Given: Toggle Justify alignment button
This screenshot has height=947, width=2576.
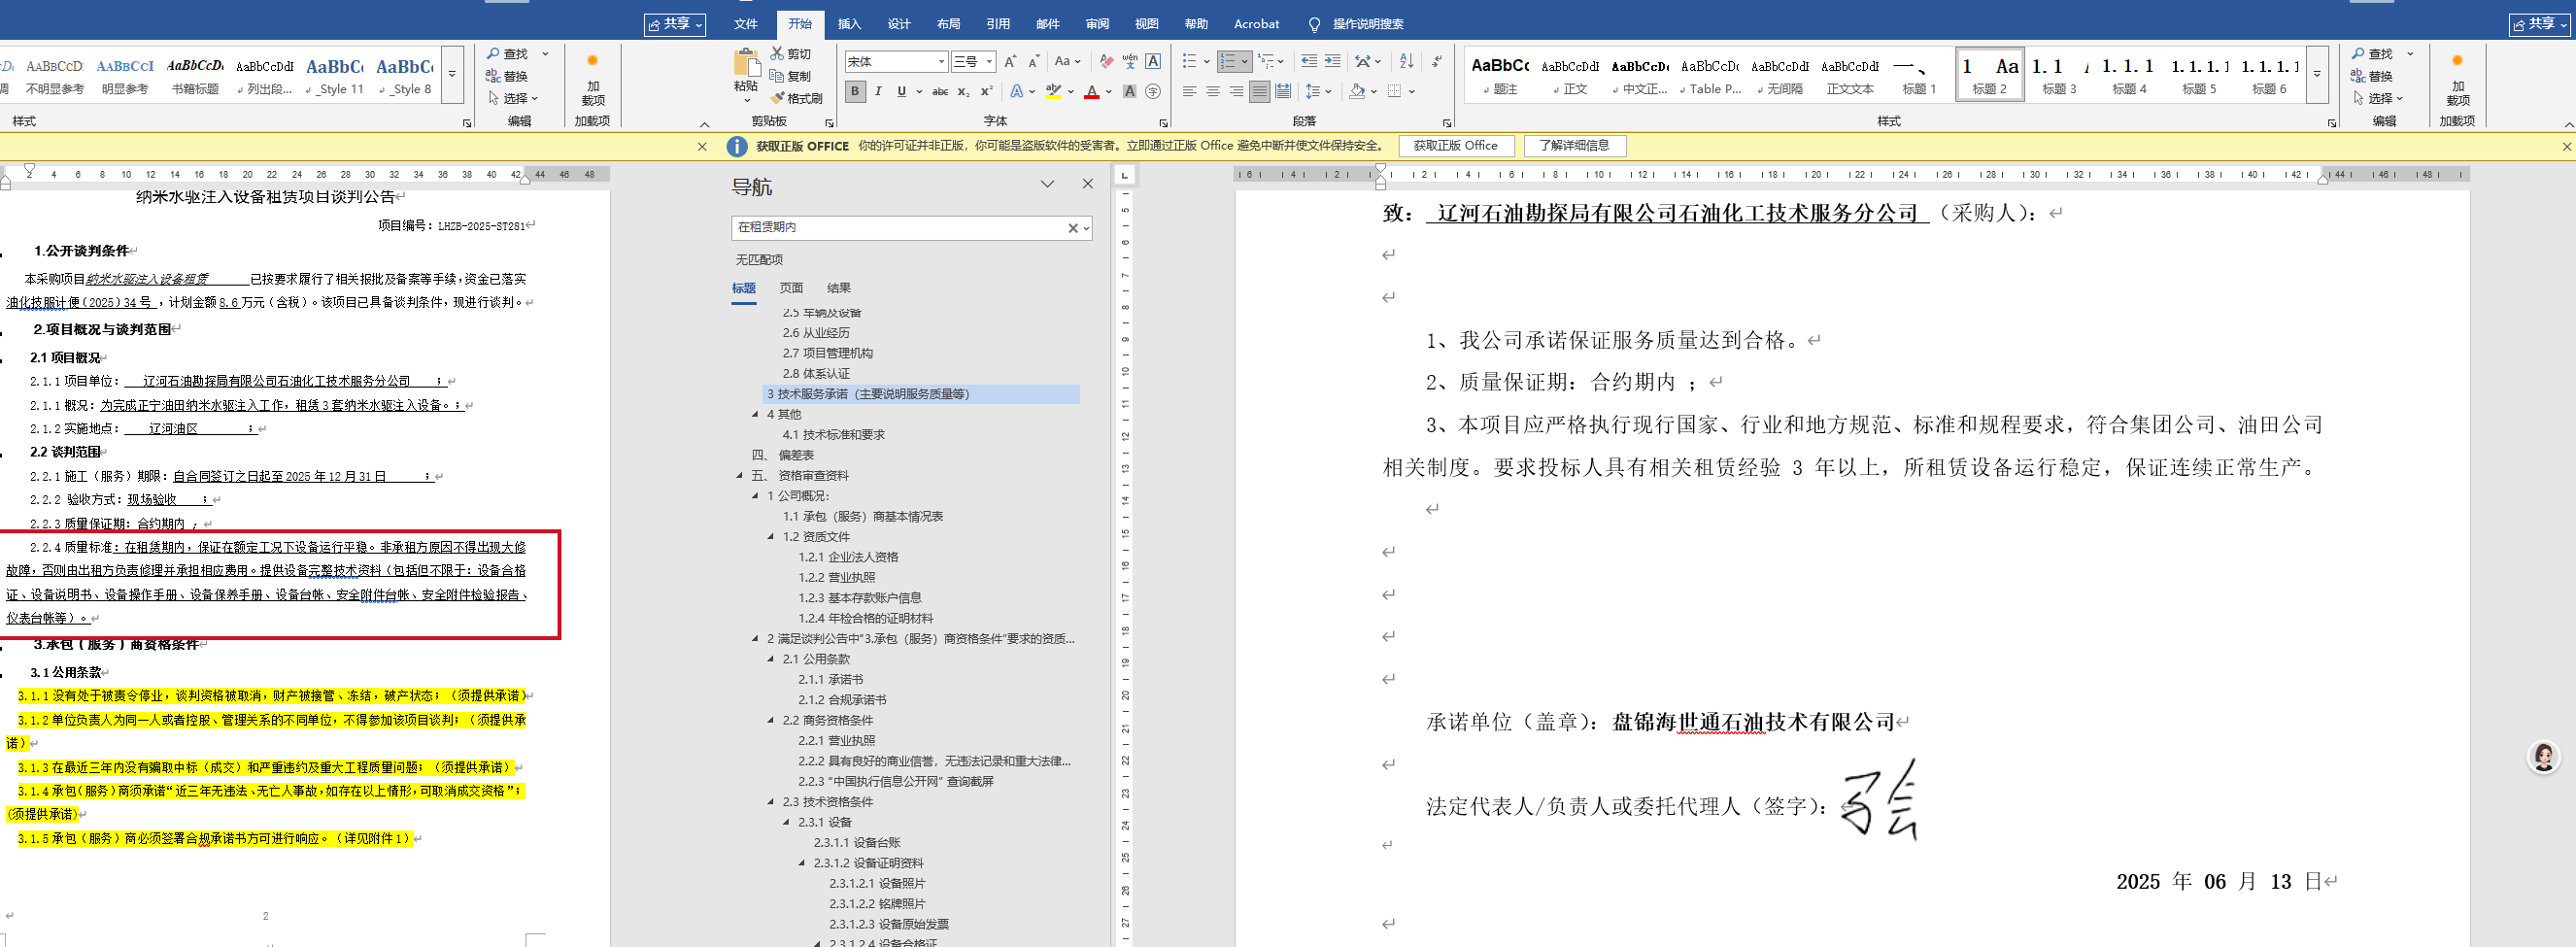Looking at the screenshot, I should tap(1260, 92).
